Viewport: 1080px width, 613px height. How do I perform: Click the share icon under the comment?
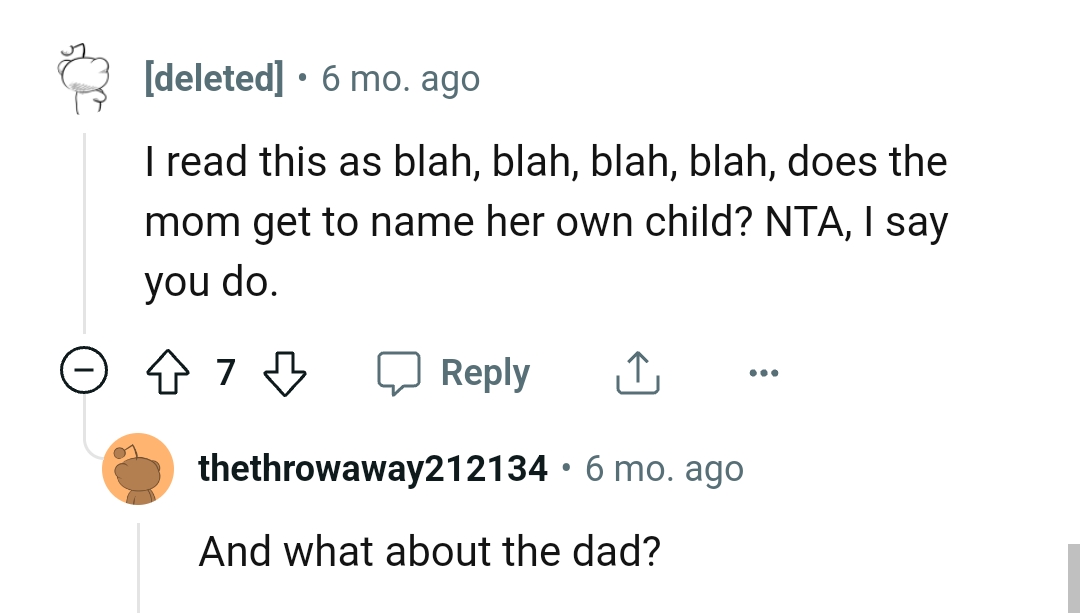point(637,371)
